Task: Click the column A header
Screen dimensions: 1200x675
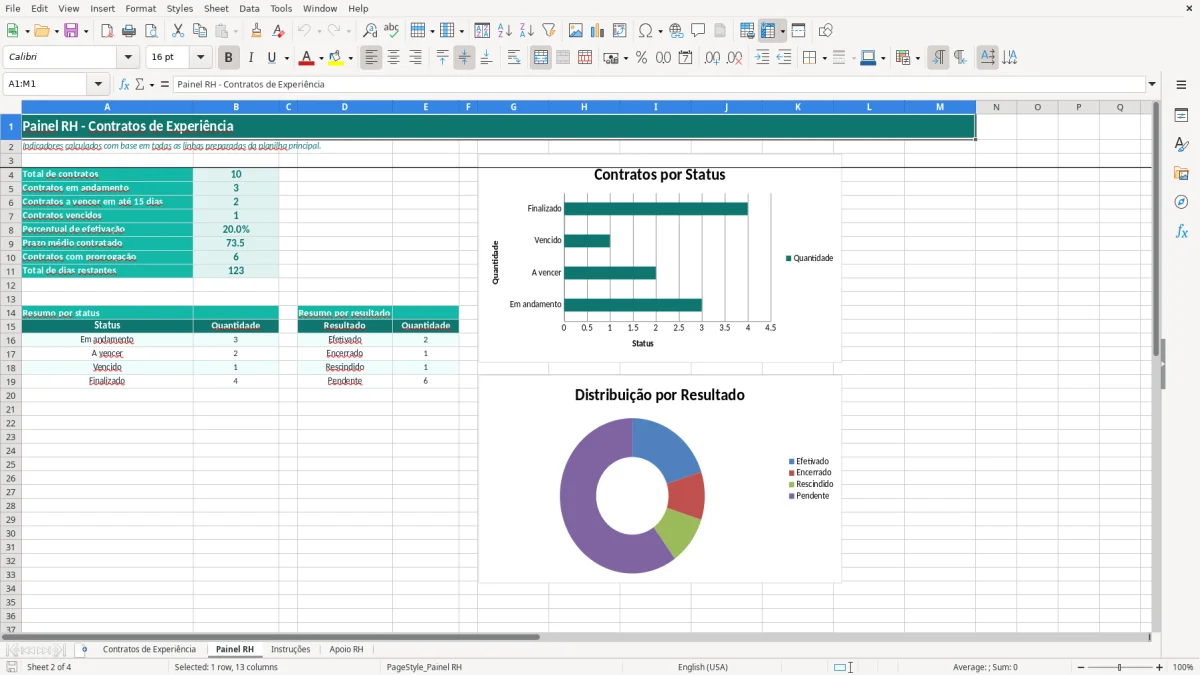Action: (107, 107)
